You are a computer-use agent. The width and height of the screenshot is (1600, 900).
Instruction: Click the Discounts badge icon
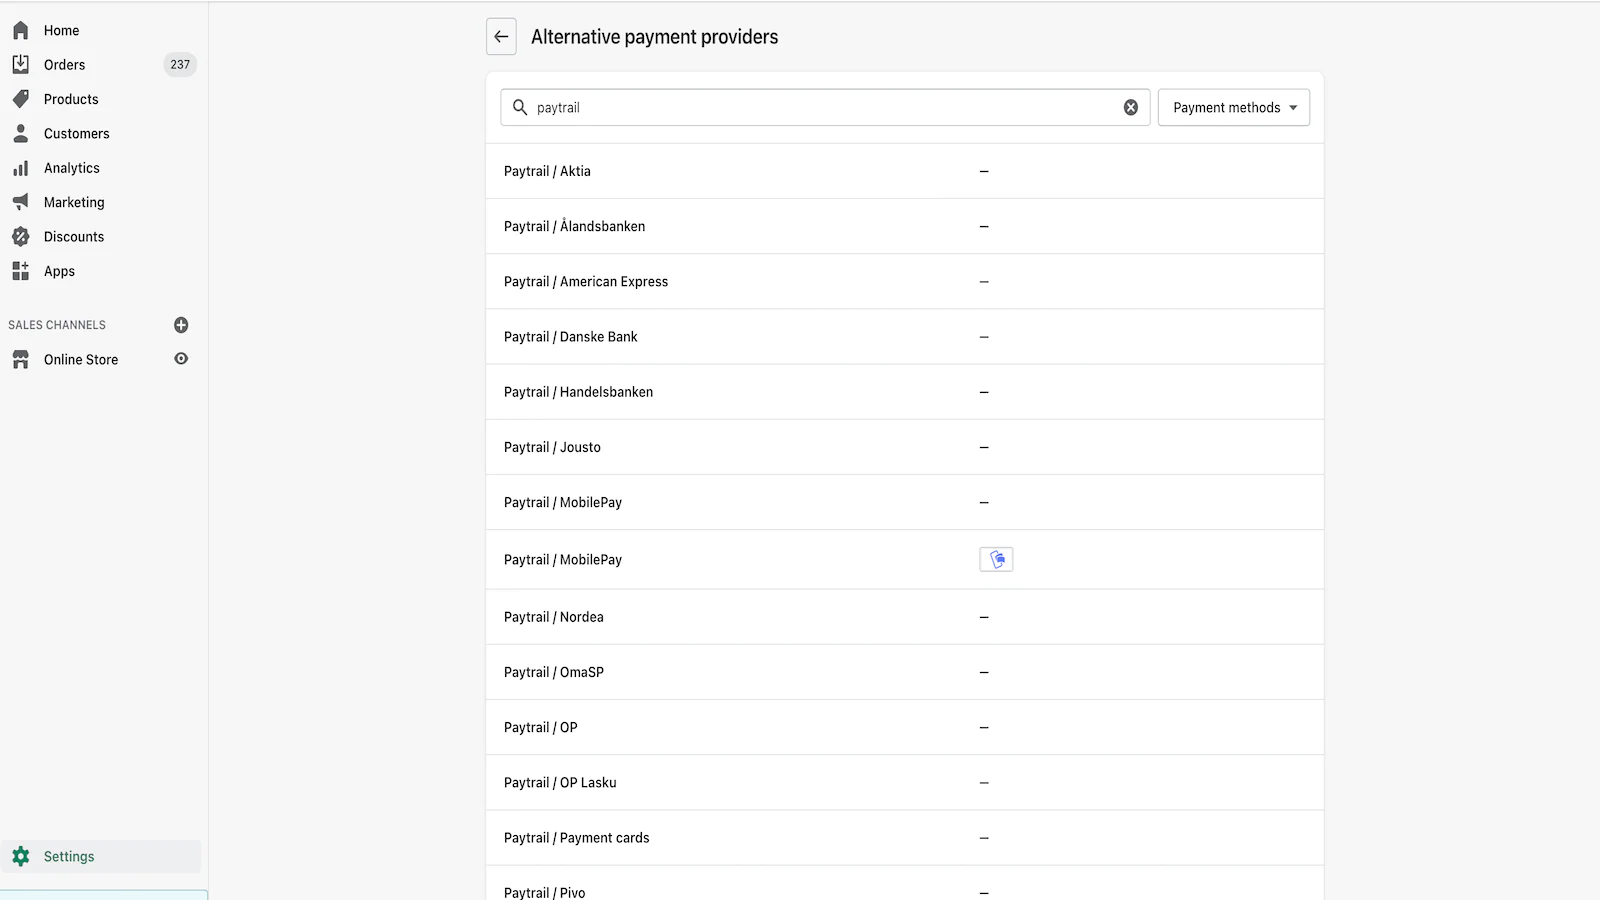tap(20, 237)
